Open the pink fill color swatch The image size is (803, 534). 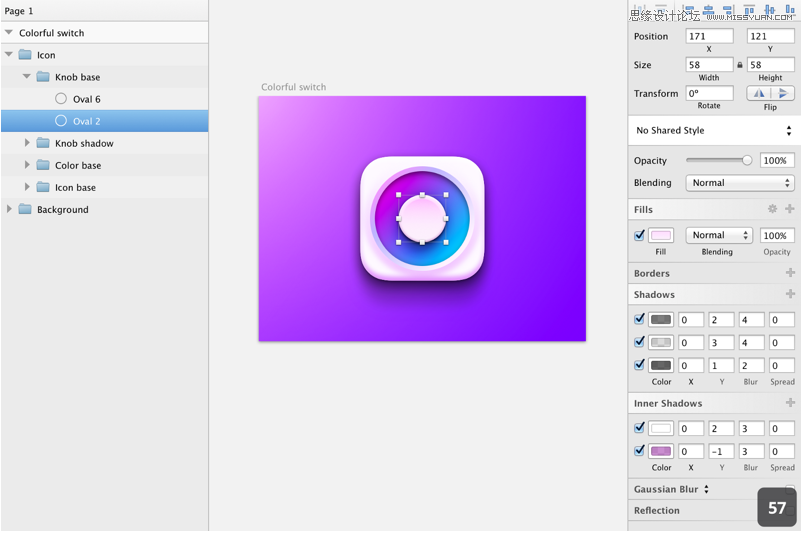tap(661, 235)
